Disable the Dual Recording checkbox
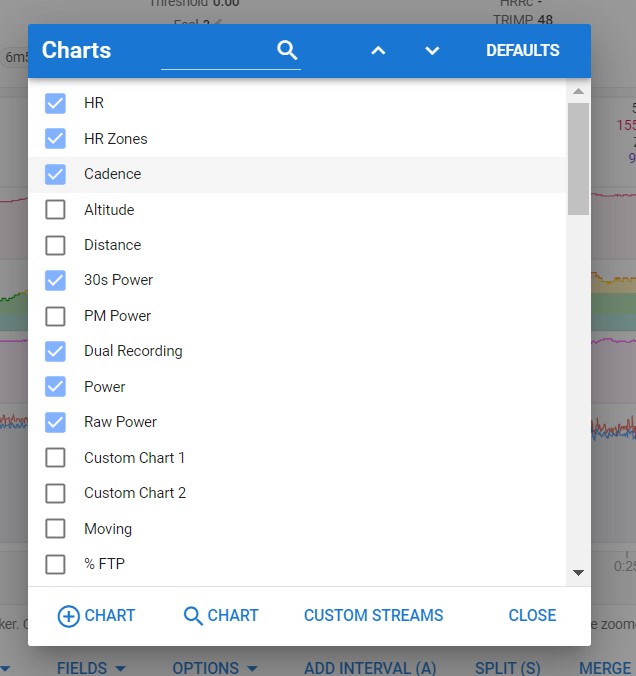Screen dimensions: 636x676 pos(56,351)
